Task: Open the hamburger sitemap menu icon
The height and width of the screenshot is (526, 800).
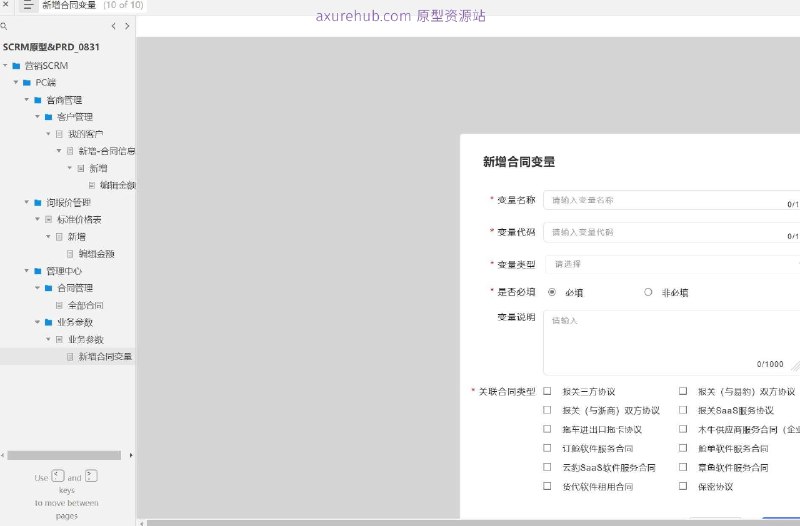Action: click(x=28, y=6)
